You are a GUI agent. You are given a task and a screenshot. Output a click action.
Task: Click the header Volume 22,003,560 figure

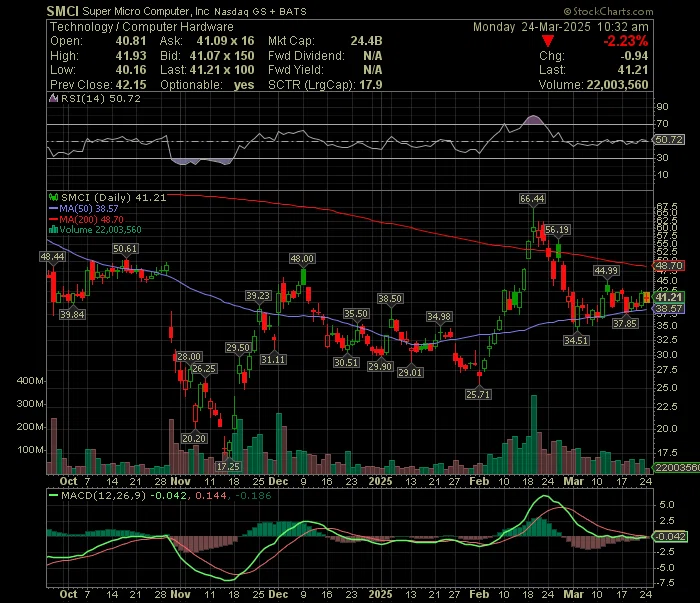[x=617, y=85]
